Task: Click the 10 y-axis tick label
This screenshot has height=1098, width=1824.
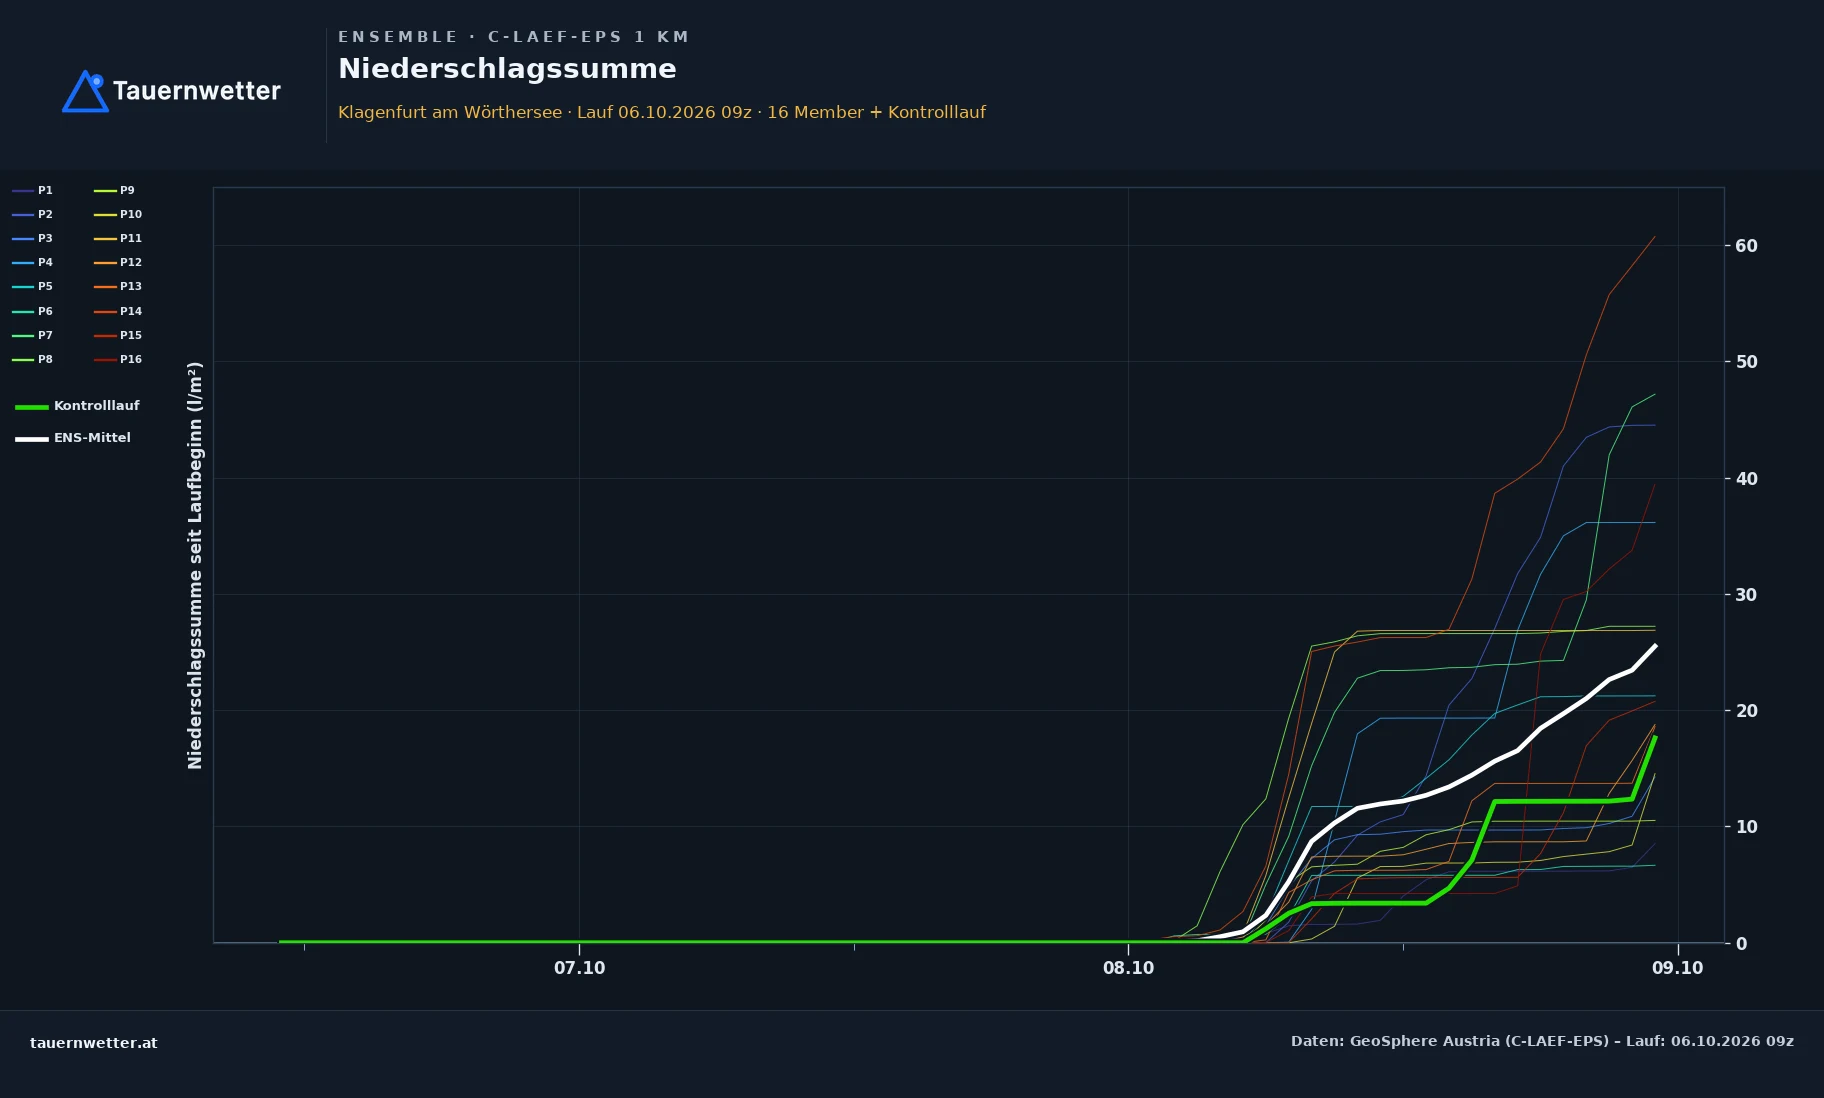Action: (1746, 827)
